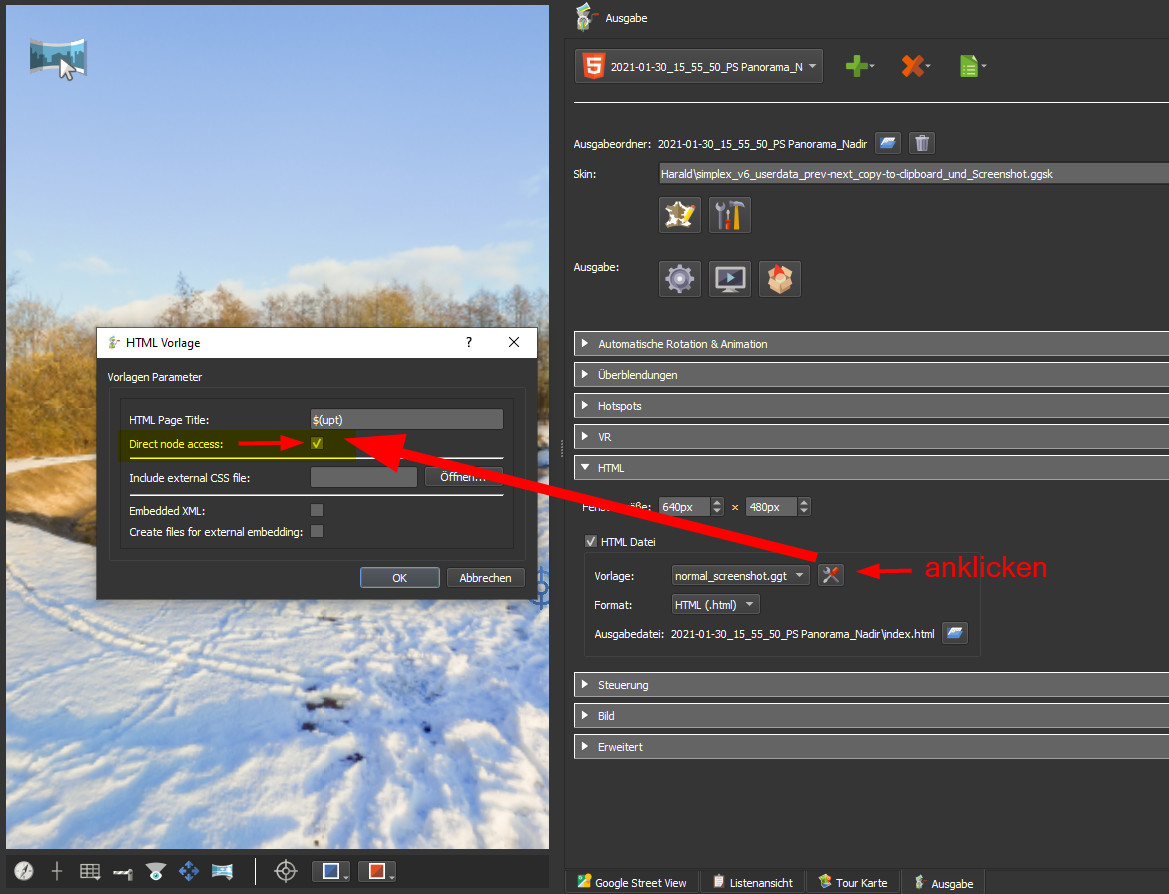This screenshot has width=1169, height=894.
Task: Open the Vorlage normal_screenshot.ggt dropdown
Action: 740,576
